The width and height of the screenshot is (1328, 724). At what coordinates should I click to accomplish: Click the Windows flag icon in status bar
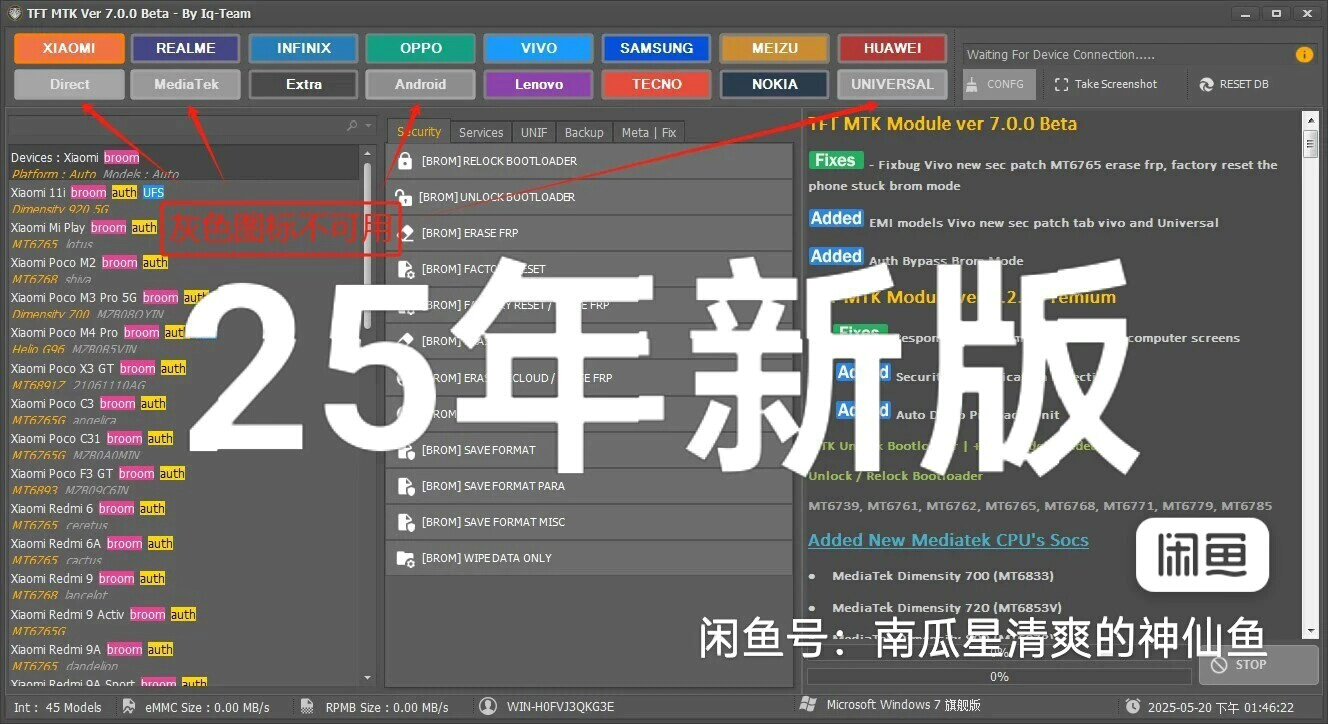[809, 705]
